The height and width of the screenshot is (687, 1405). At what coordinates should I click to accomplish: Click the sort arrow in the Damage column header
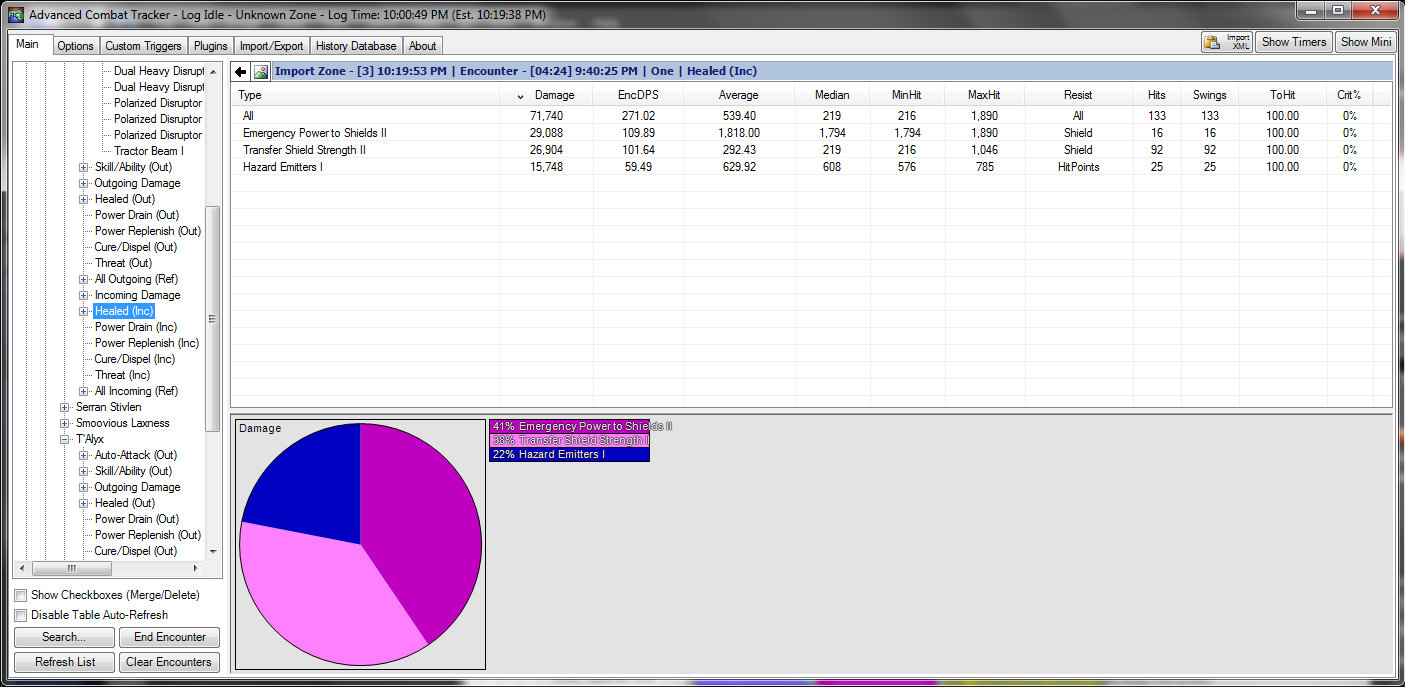click(520, 96)
